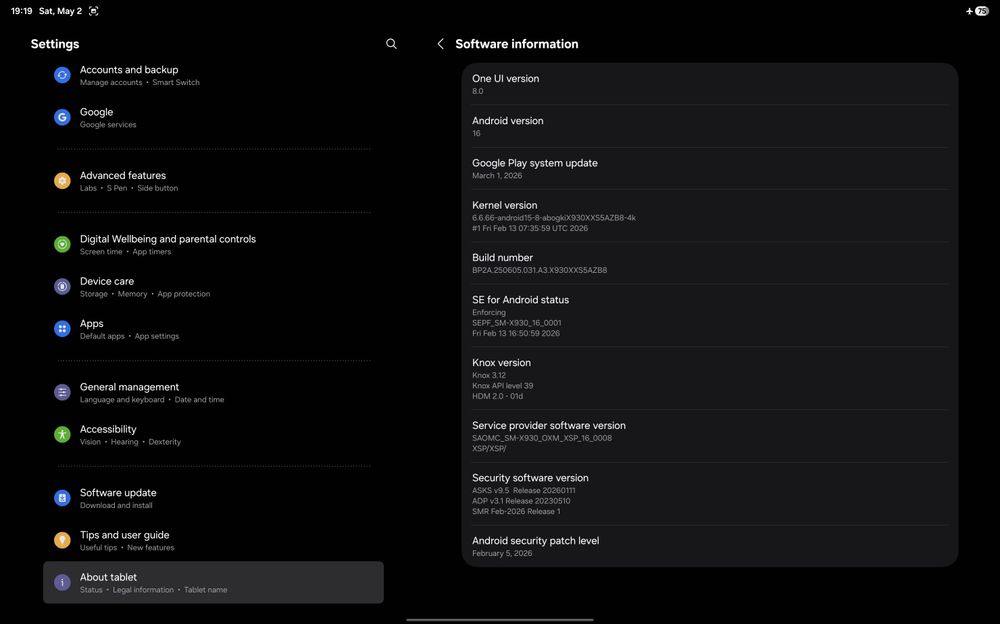Image resolution: width=1000 pixels, height=624 pixels.
Task: Open Accounts and backup settings
Action: tap(214, 75)
